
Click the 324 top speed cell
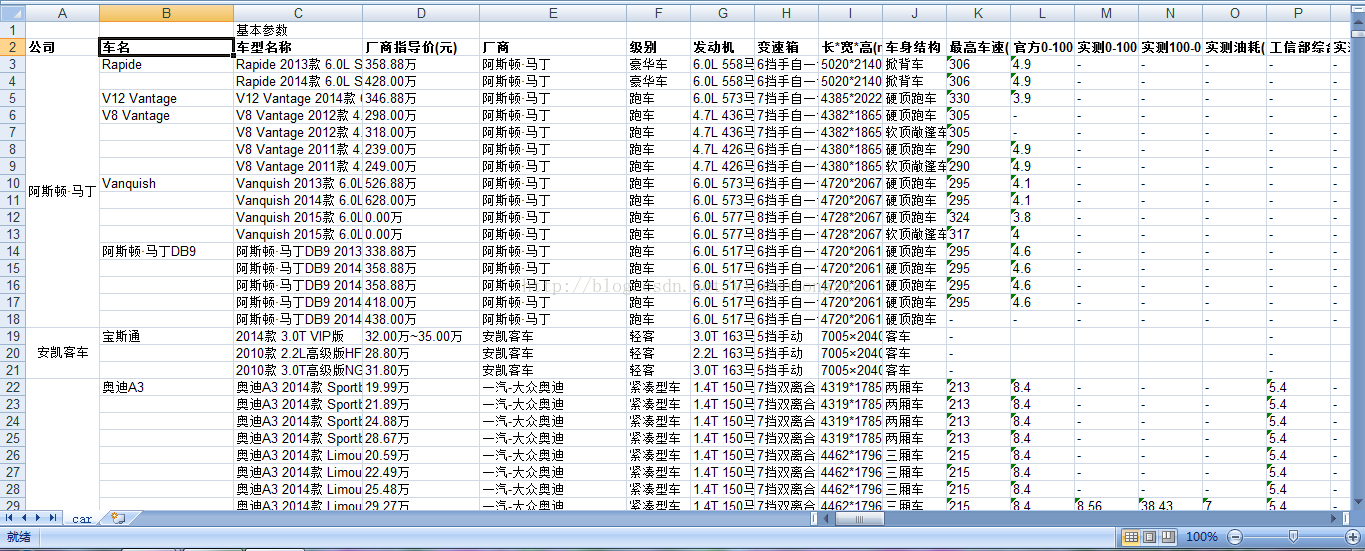pos(978,217)
